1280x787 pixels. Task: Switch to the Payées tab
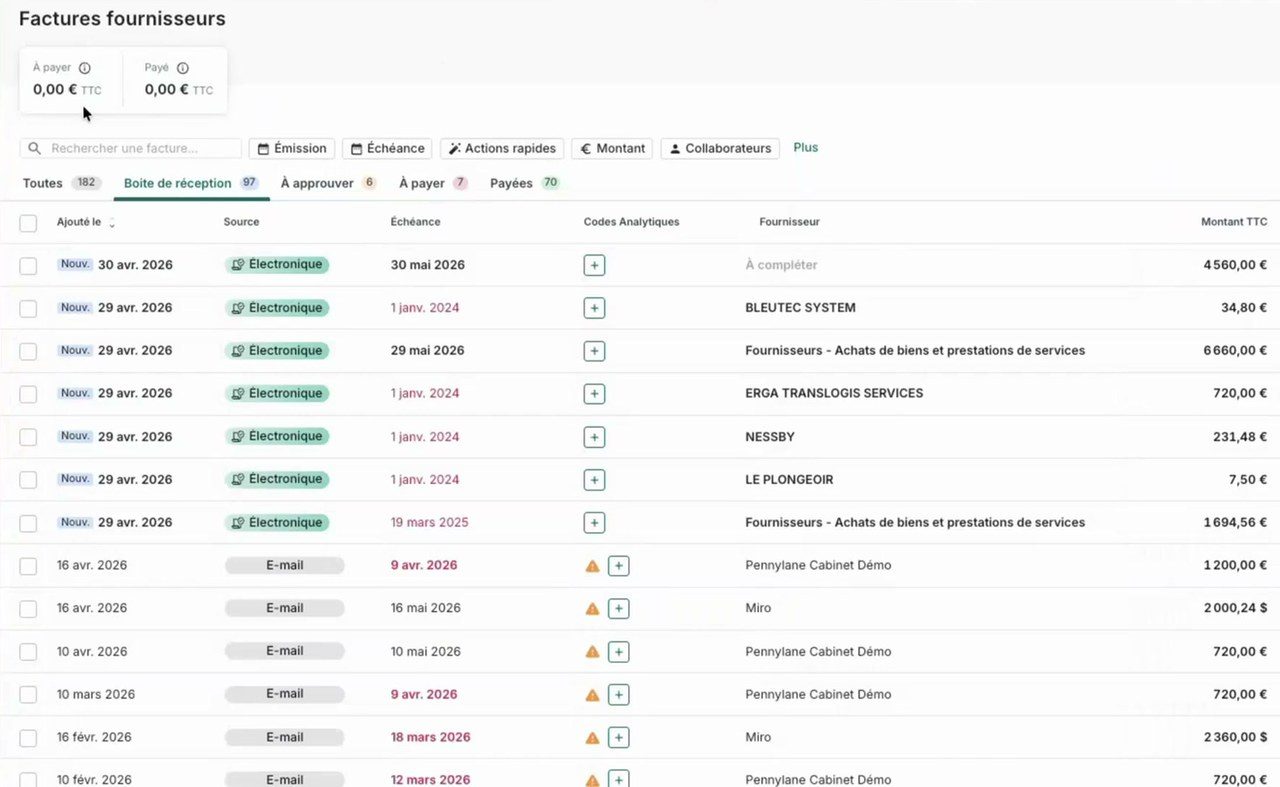point(525,183)
